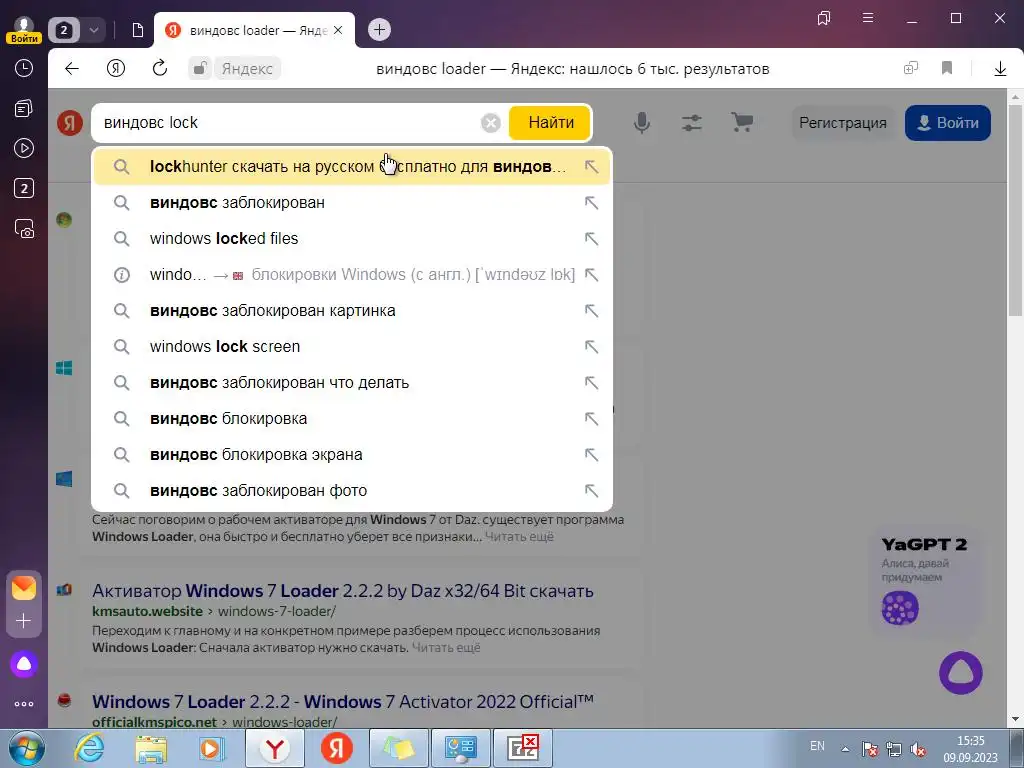1024x768 pixels.
Task: Launch Internet Explorer from taskbar
Action: [x=89, y=748]
